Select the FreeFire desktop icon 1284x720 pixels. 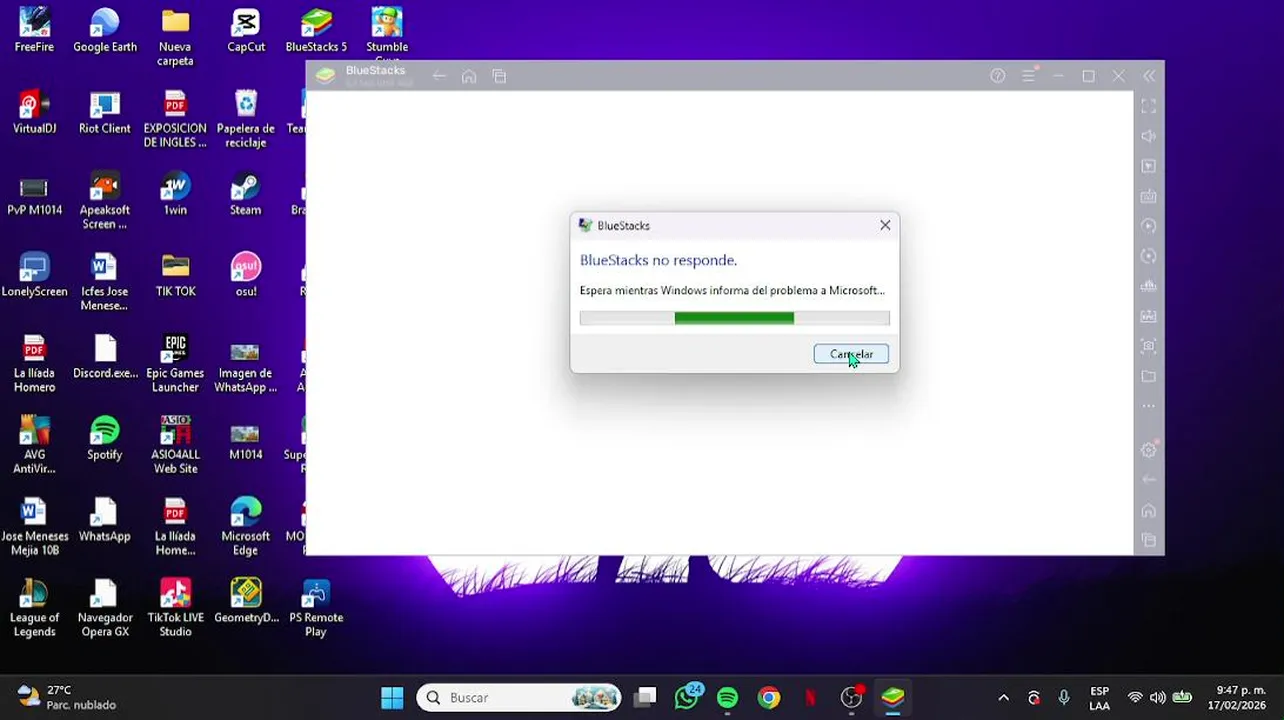click(x=34, y=30)
